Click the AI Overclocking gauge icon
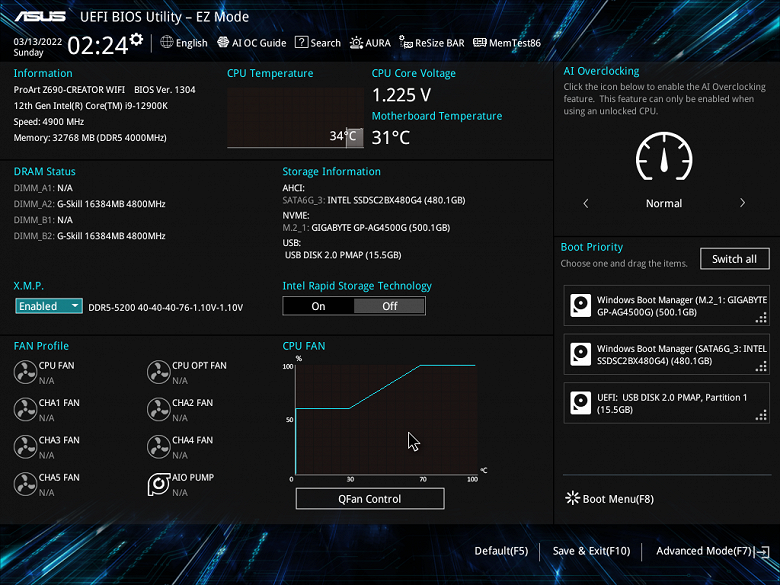 coord(664,156)
